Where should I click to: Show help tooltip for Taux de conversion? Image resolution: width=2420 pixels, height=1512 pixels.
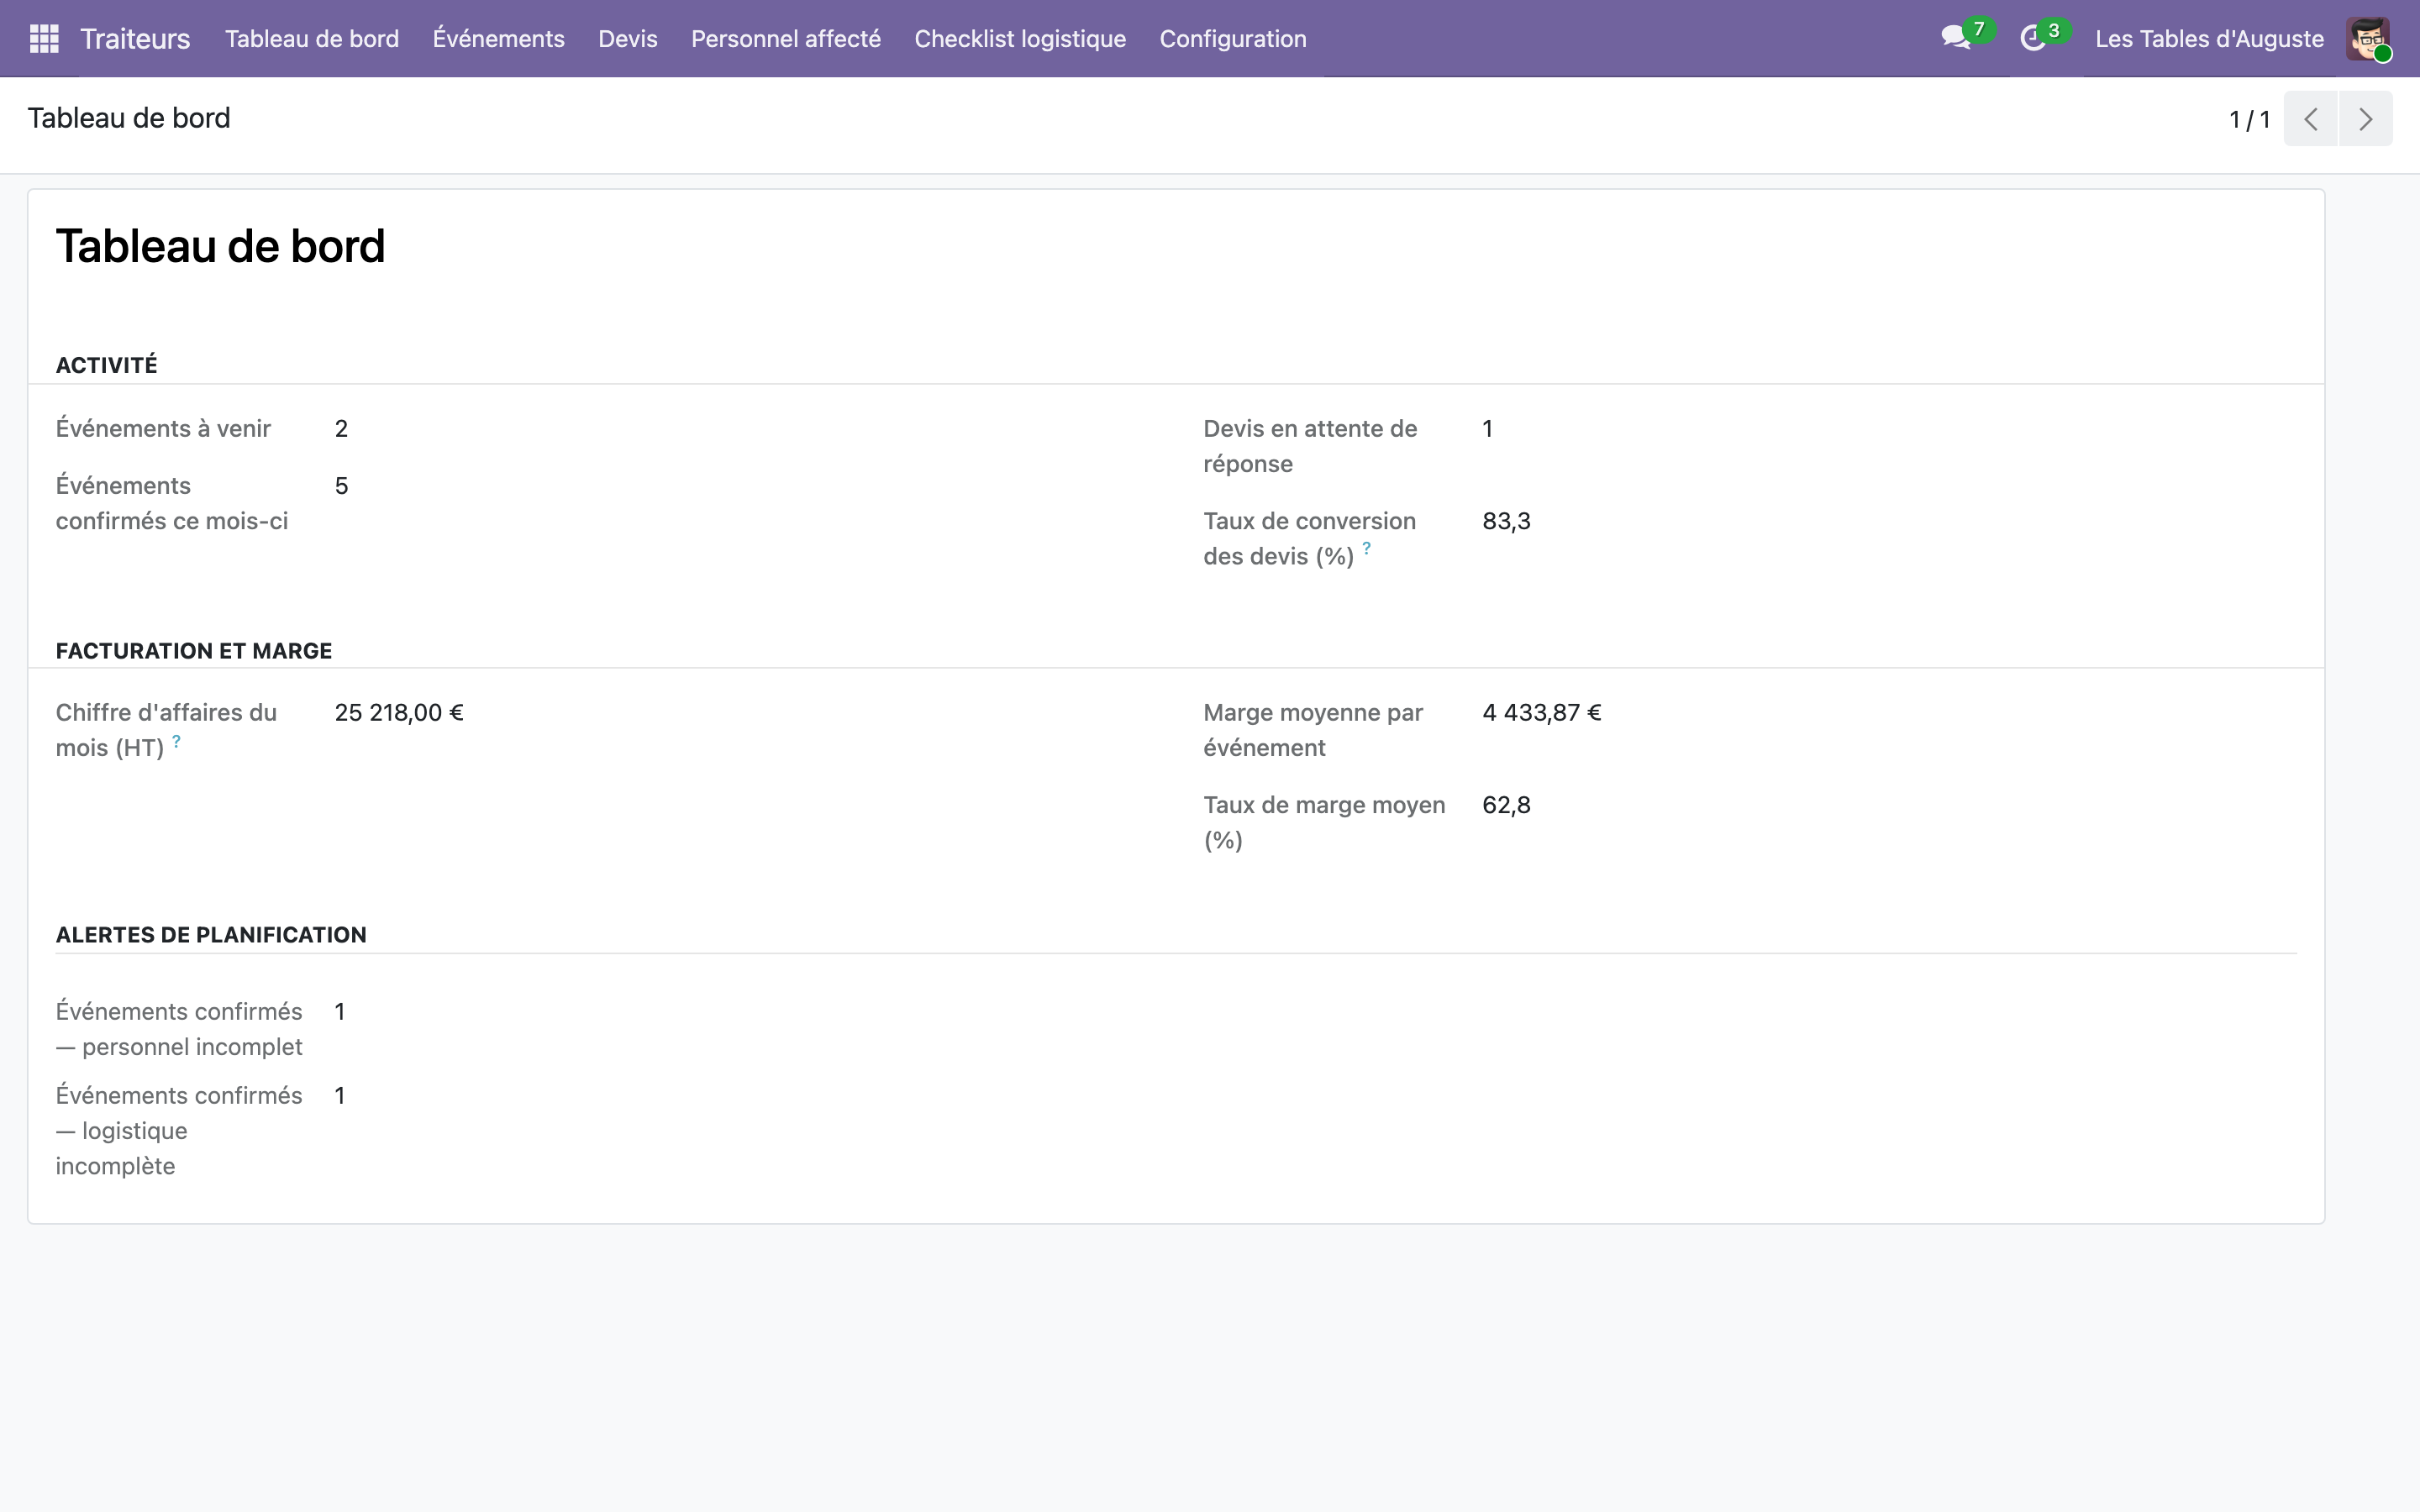click(1366, 548)
